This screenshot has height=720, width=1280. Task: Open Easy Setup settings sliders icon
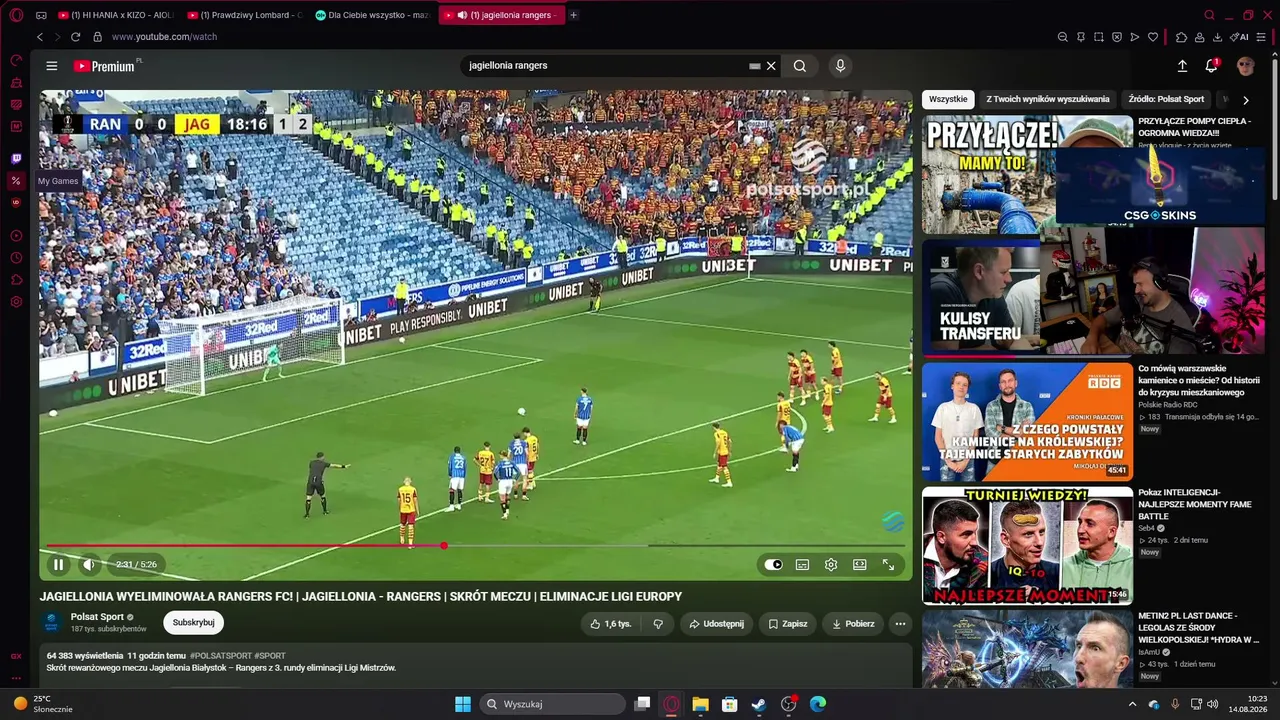[x=1261, y=37]
